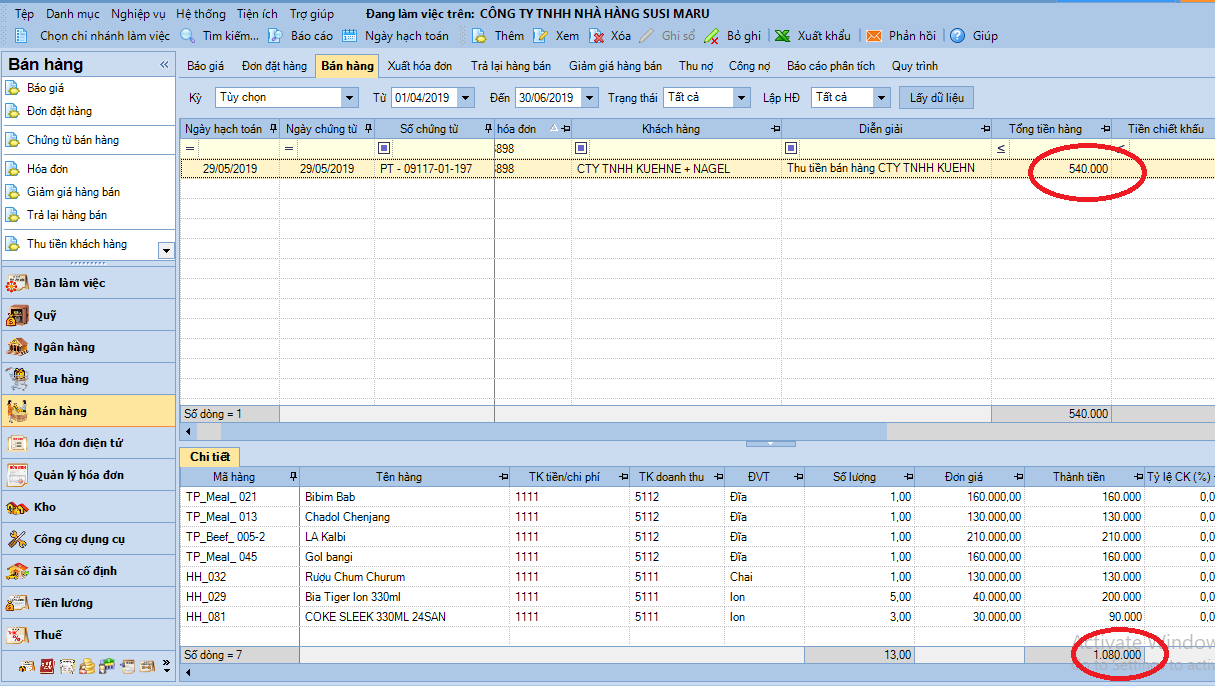Viewport: 1215px width, 686px height.
Task: Open Chứng từ bán hàng in the side panel
Action: point(73,140)
